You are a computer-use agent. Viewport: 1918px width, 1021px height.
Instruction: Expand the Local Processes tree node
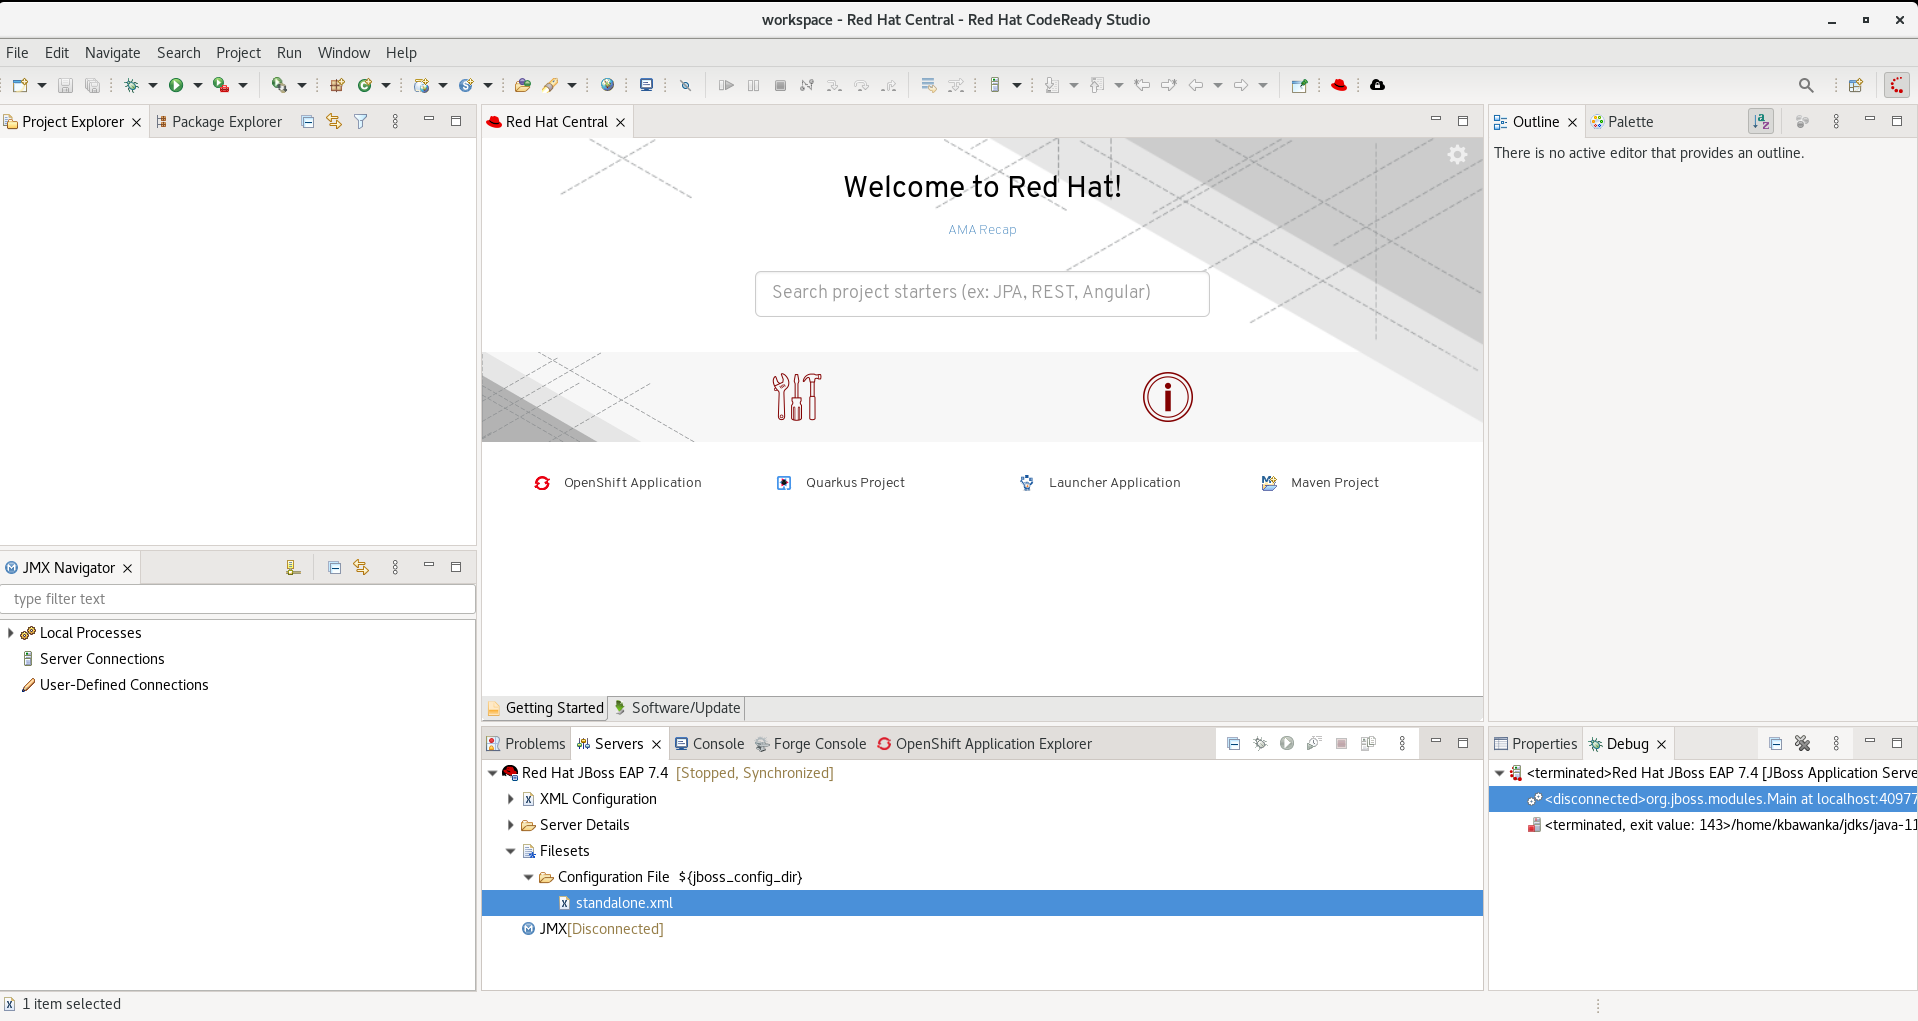(11, 633)
